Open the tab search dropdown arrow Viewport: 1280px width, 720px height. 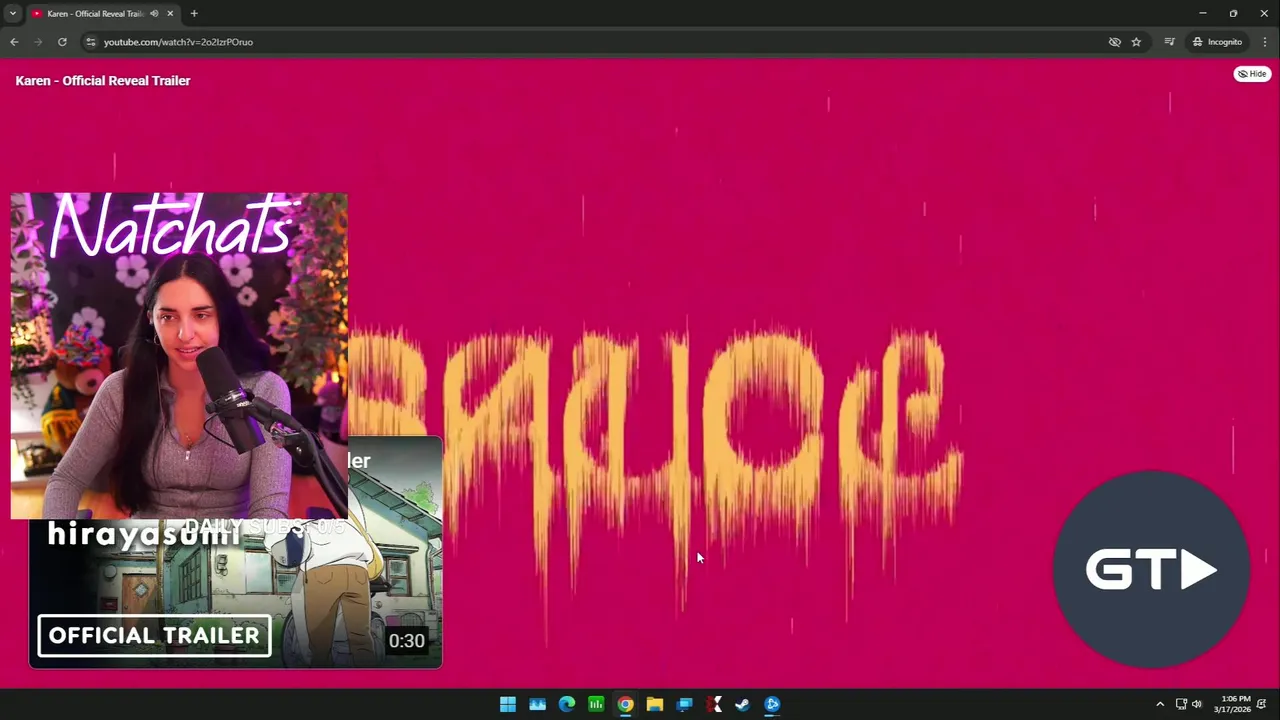(12, 14)
